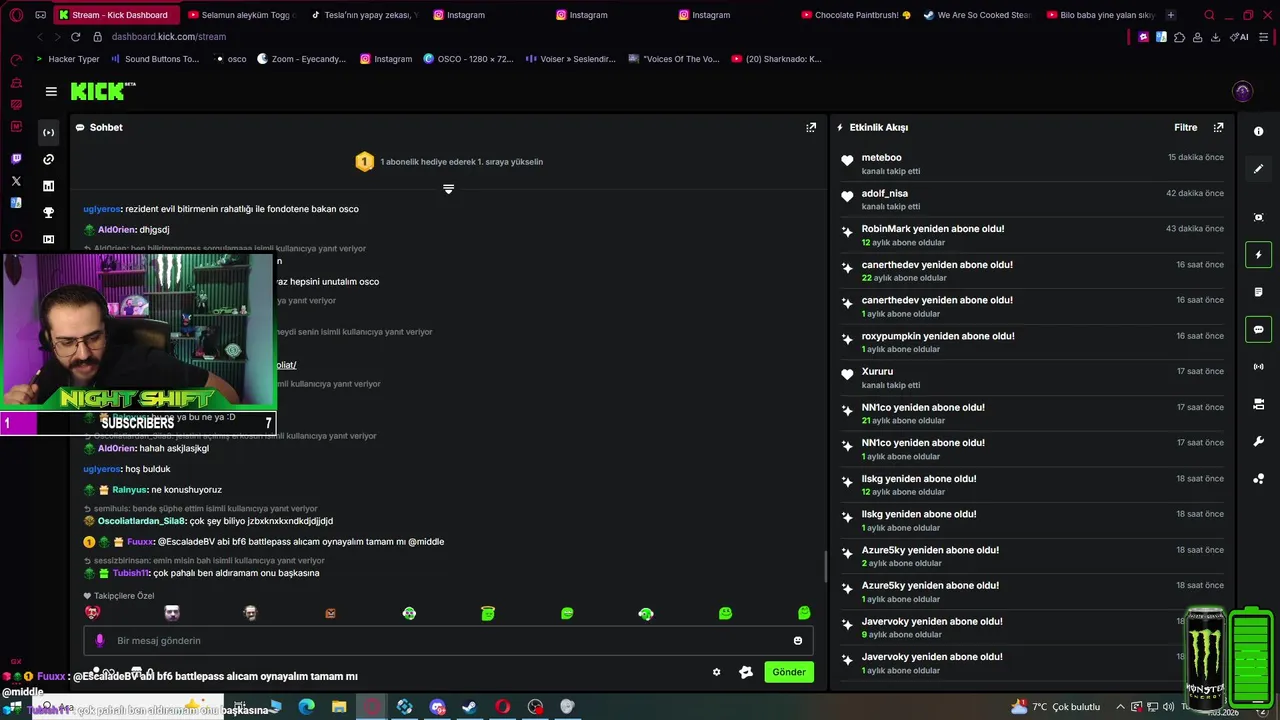The image size is (1280, 720).
Task: Switch to Tesla'nın yapay zekası tab
Action: tap(365, 15)
